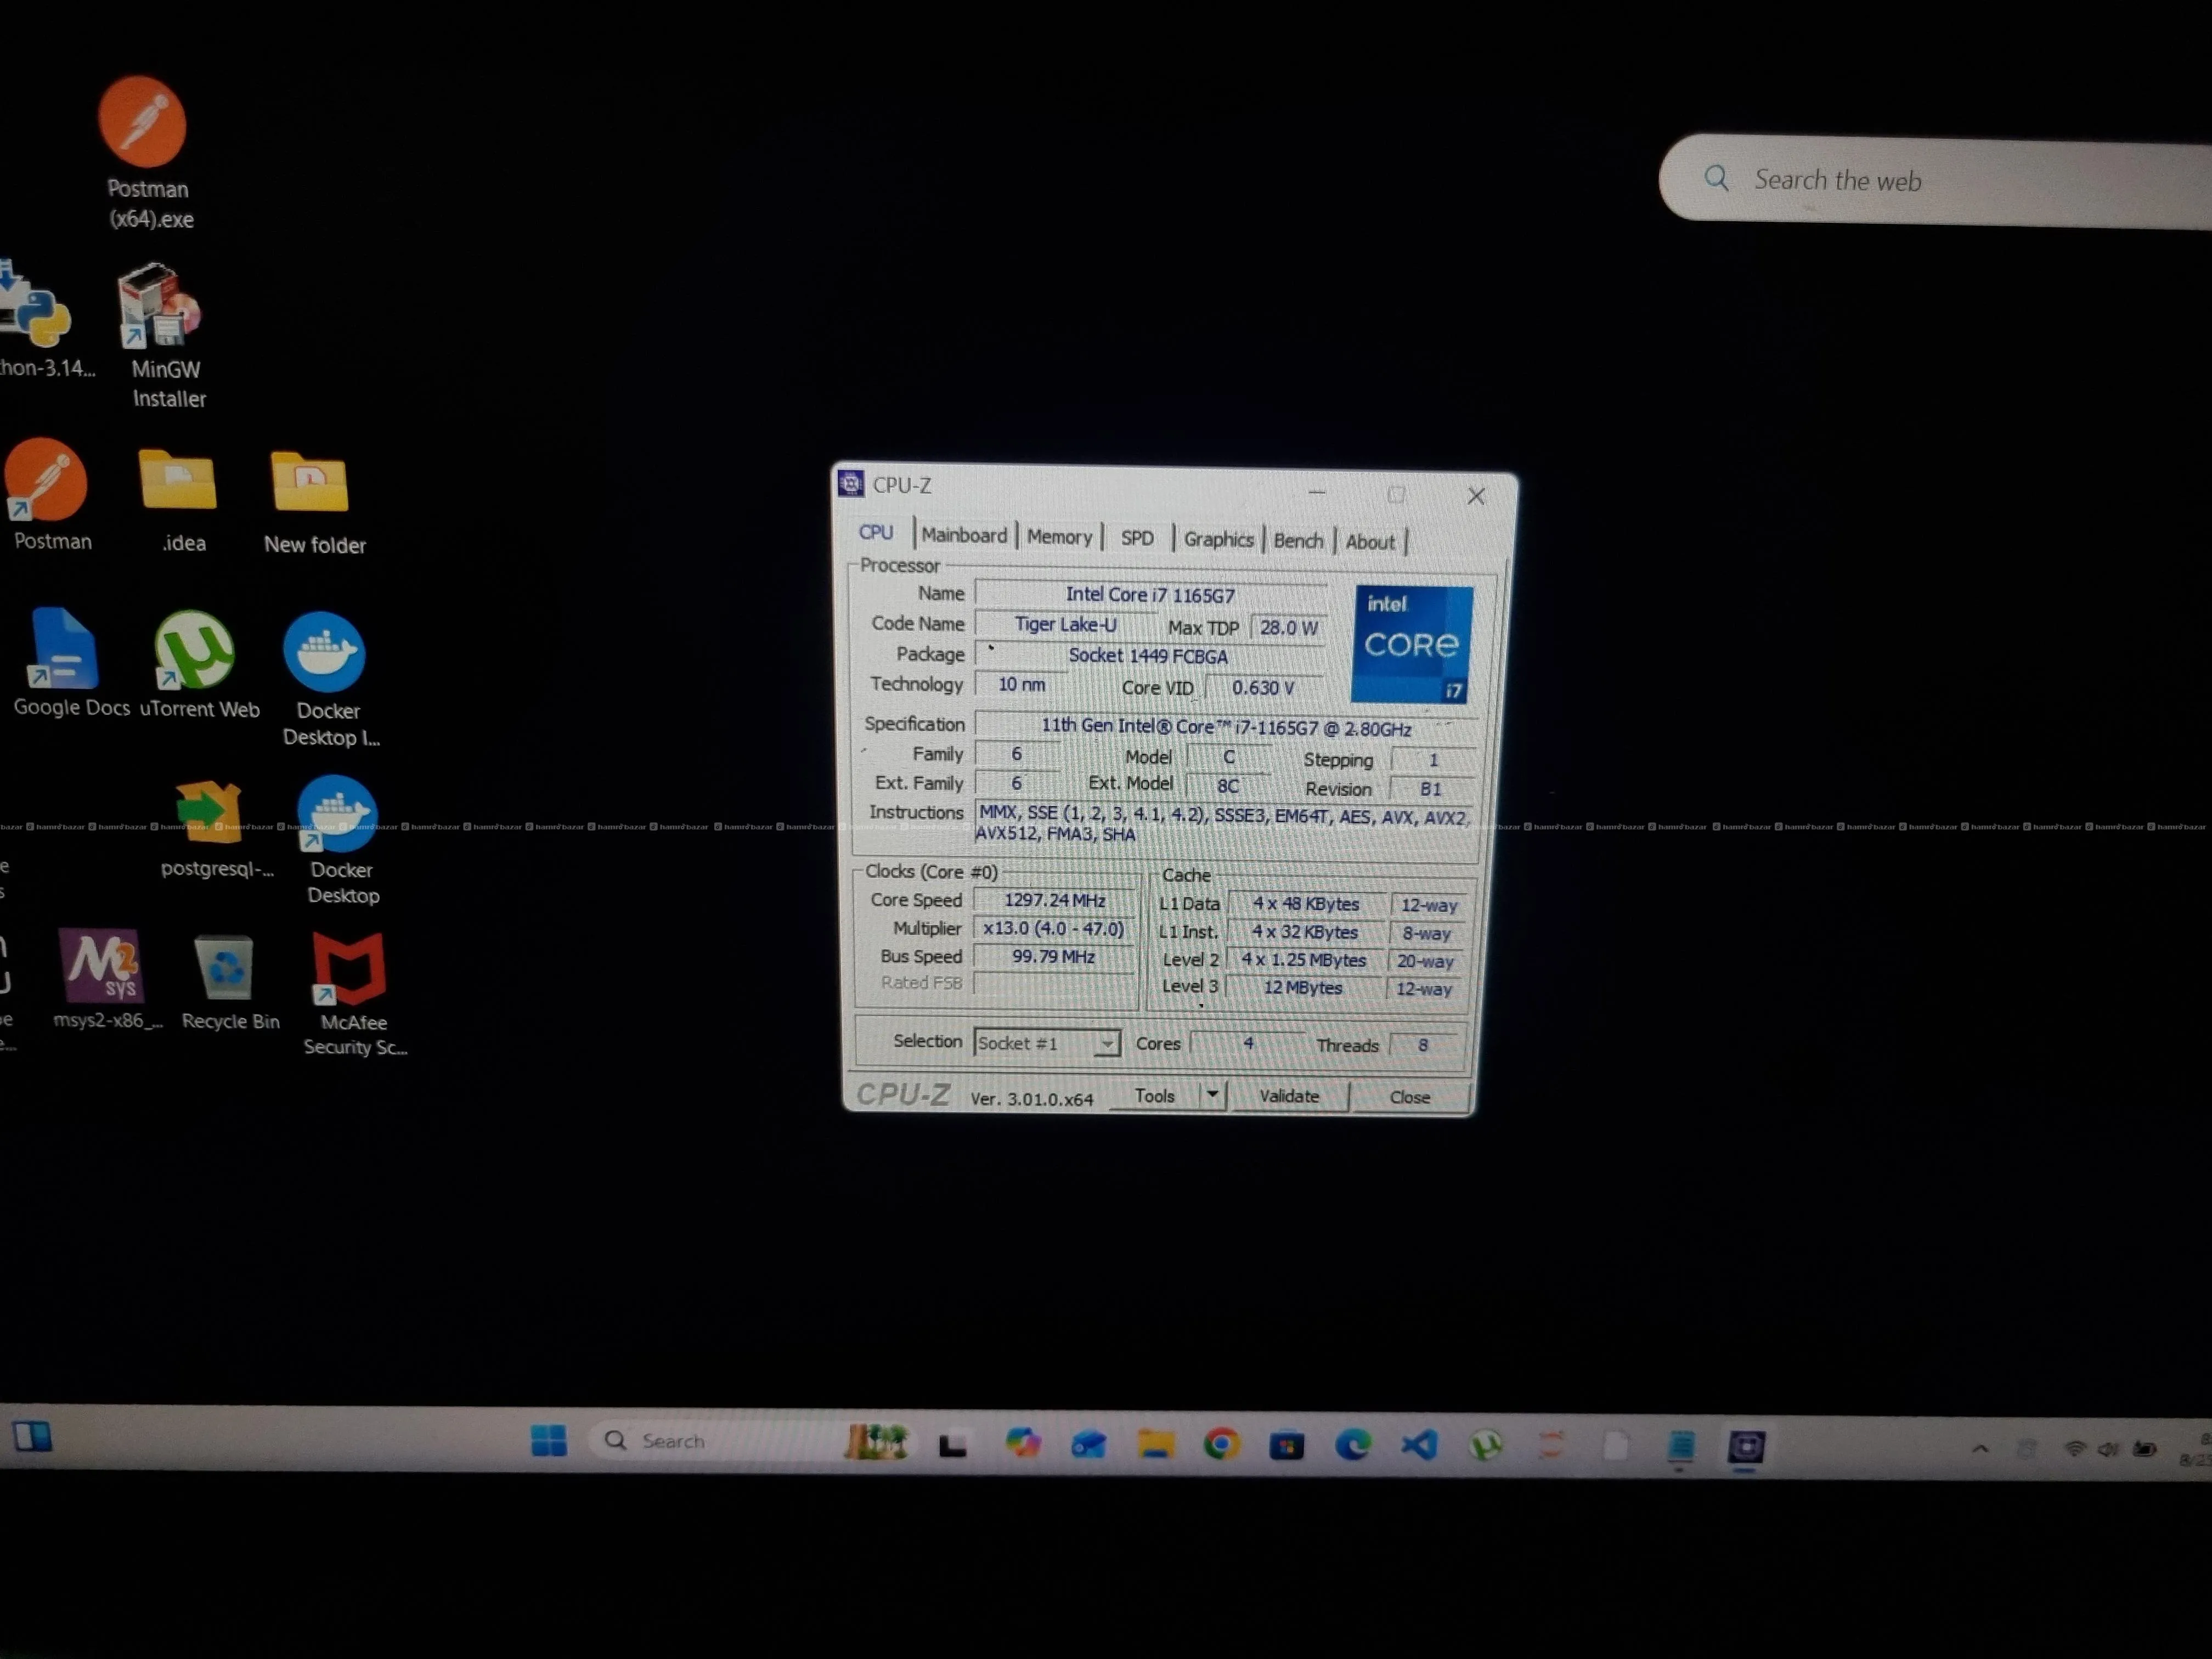Click the 28.0 W Max TDP value
The image size is (2212, 1659).
coord(1288,627)
